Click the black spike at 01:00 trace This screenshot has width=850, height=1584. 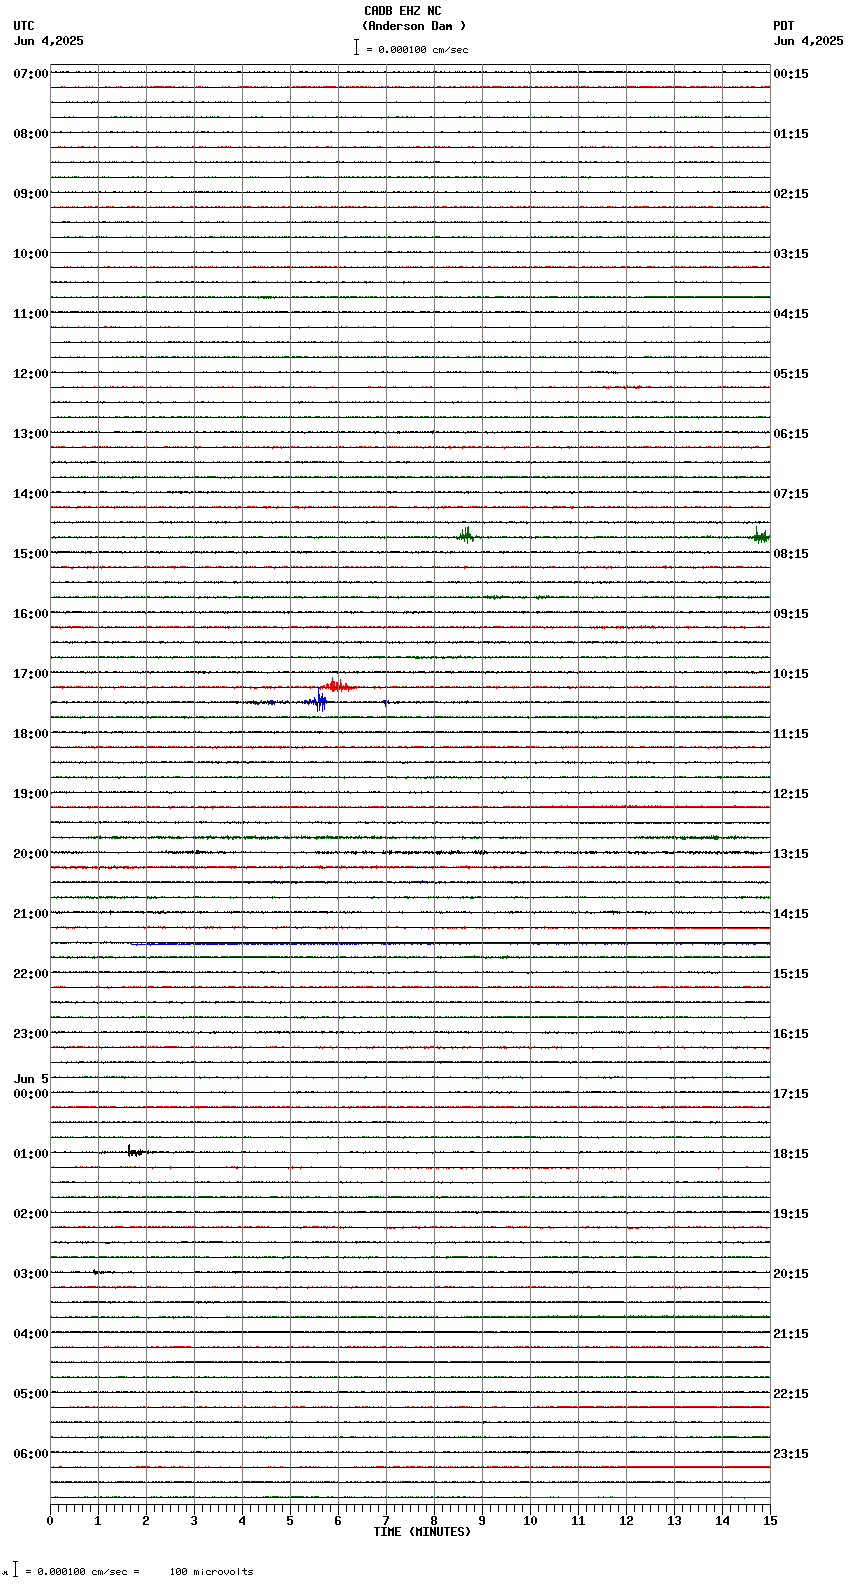coord(135,1151)
